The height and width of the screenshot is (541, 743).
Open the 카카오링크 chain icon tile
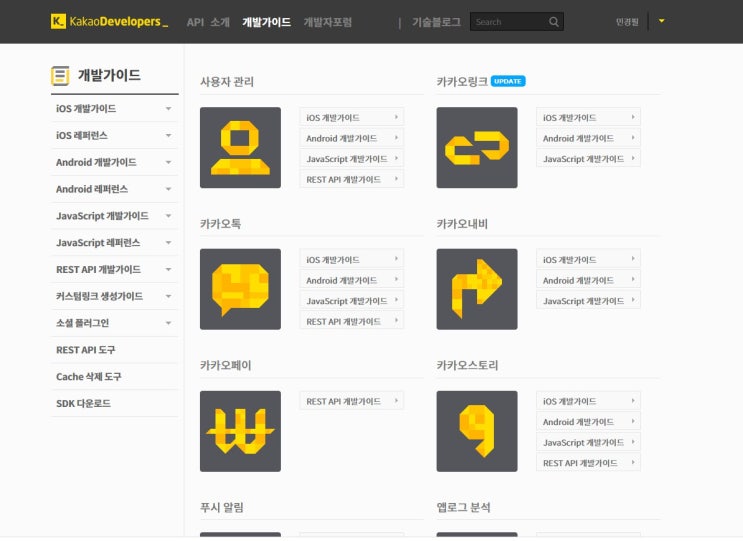click(477, 147)
